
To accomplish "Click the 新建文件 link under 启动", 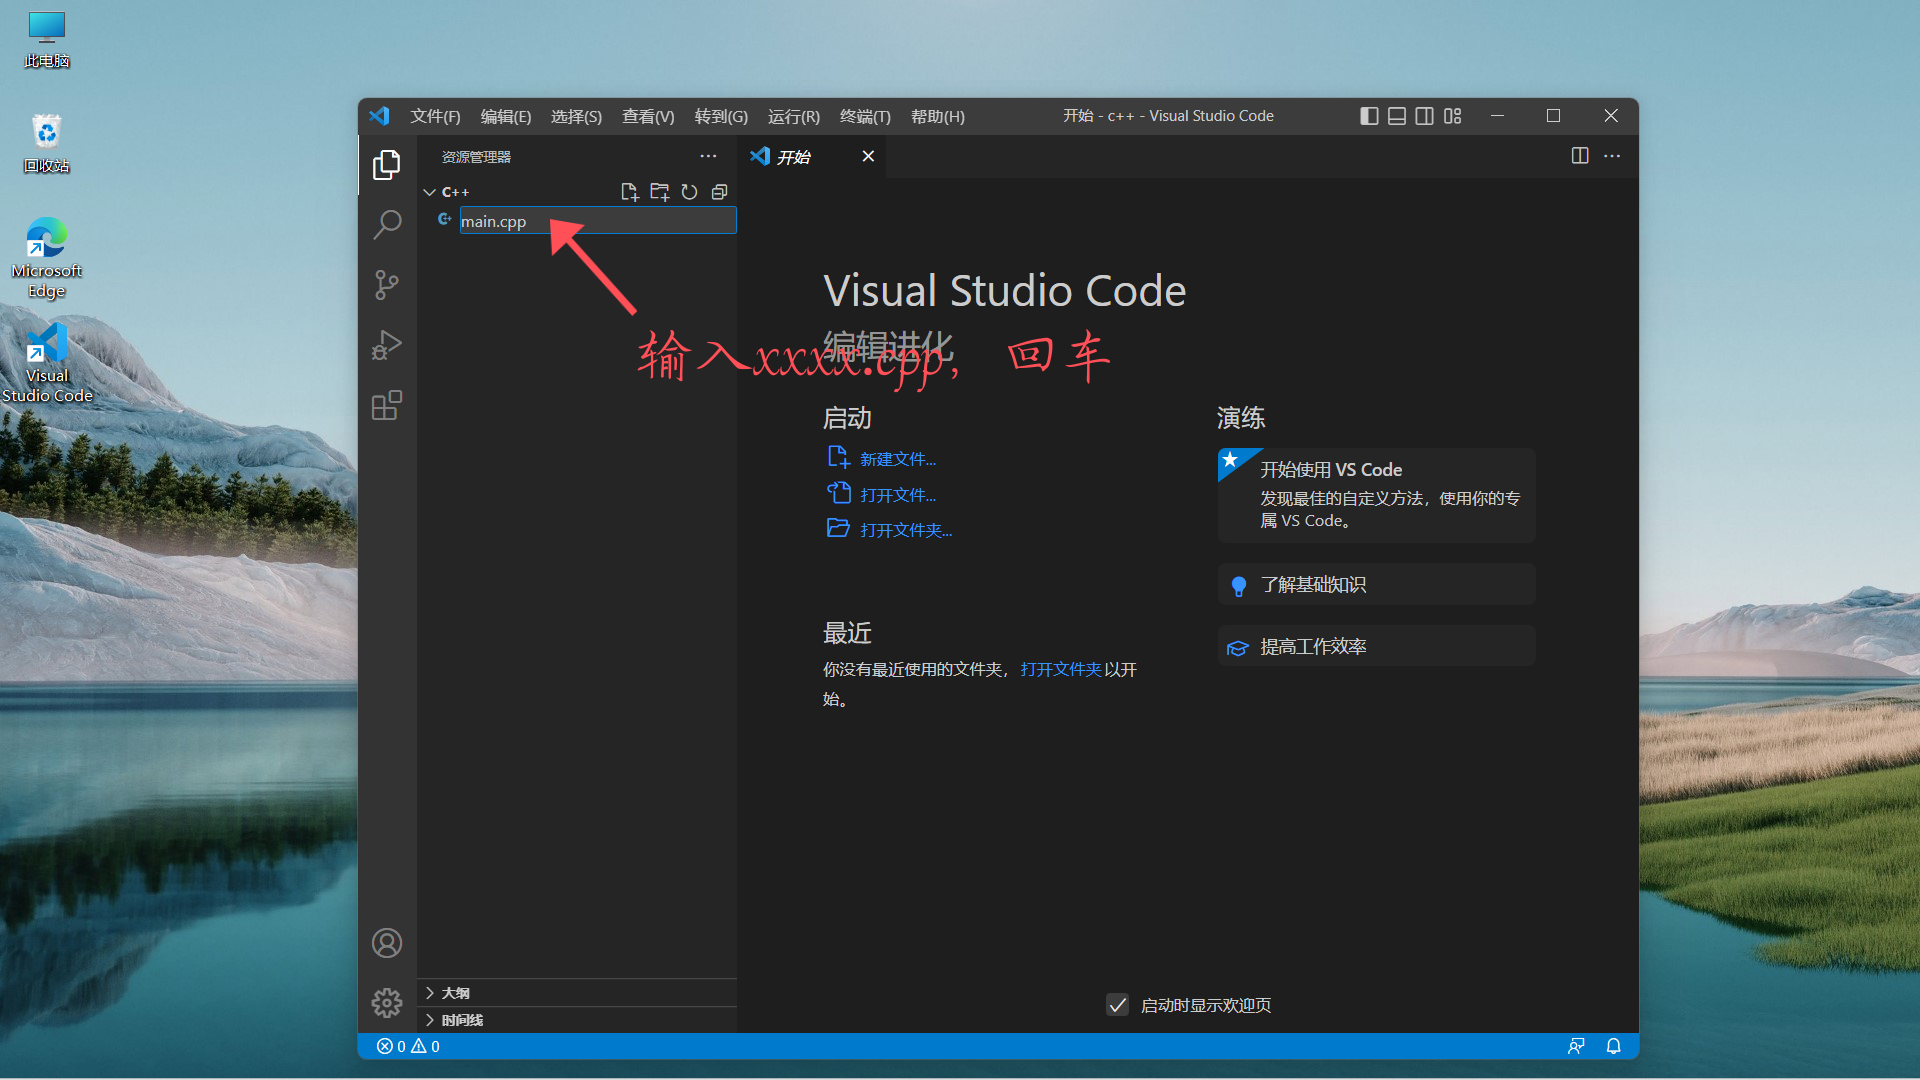I will point(897,458).
